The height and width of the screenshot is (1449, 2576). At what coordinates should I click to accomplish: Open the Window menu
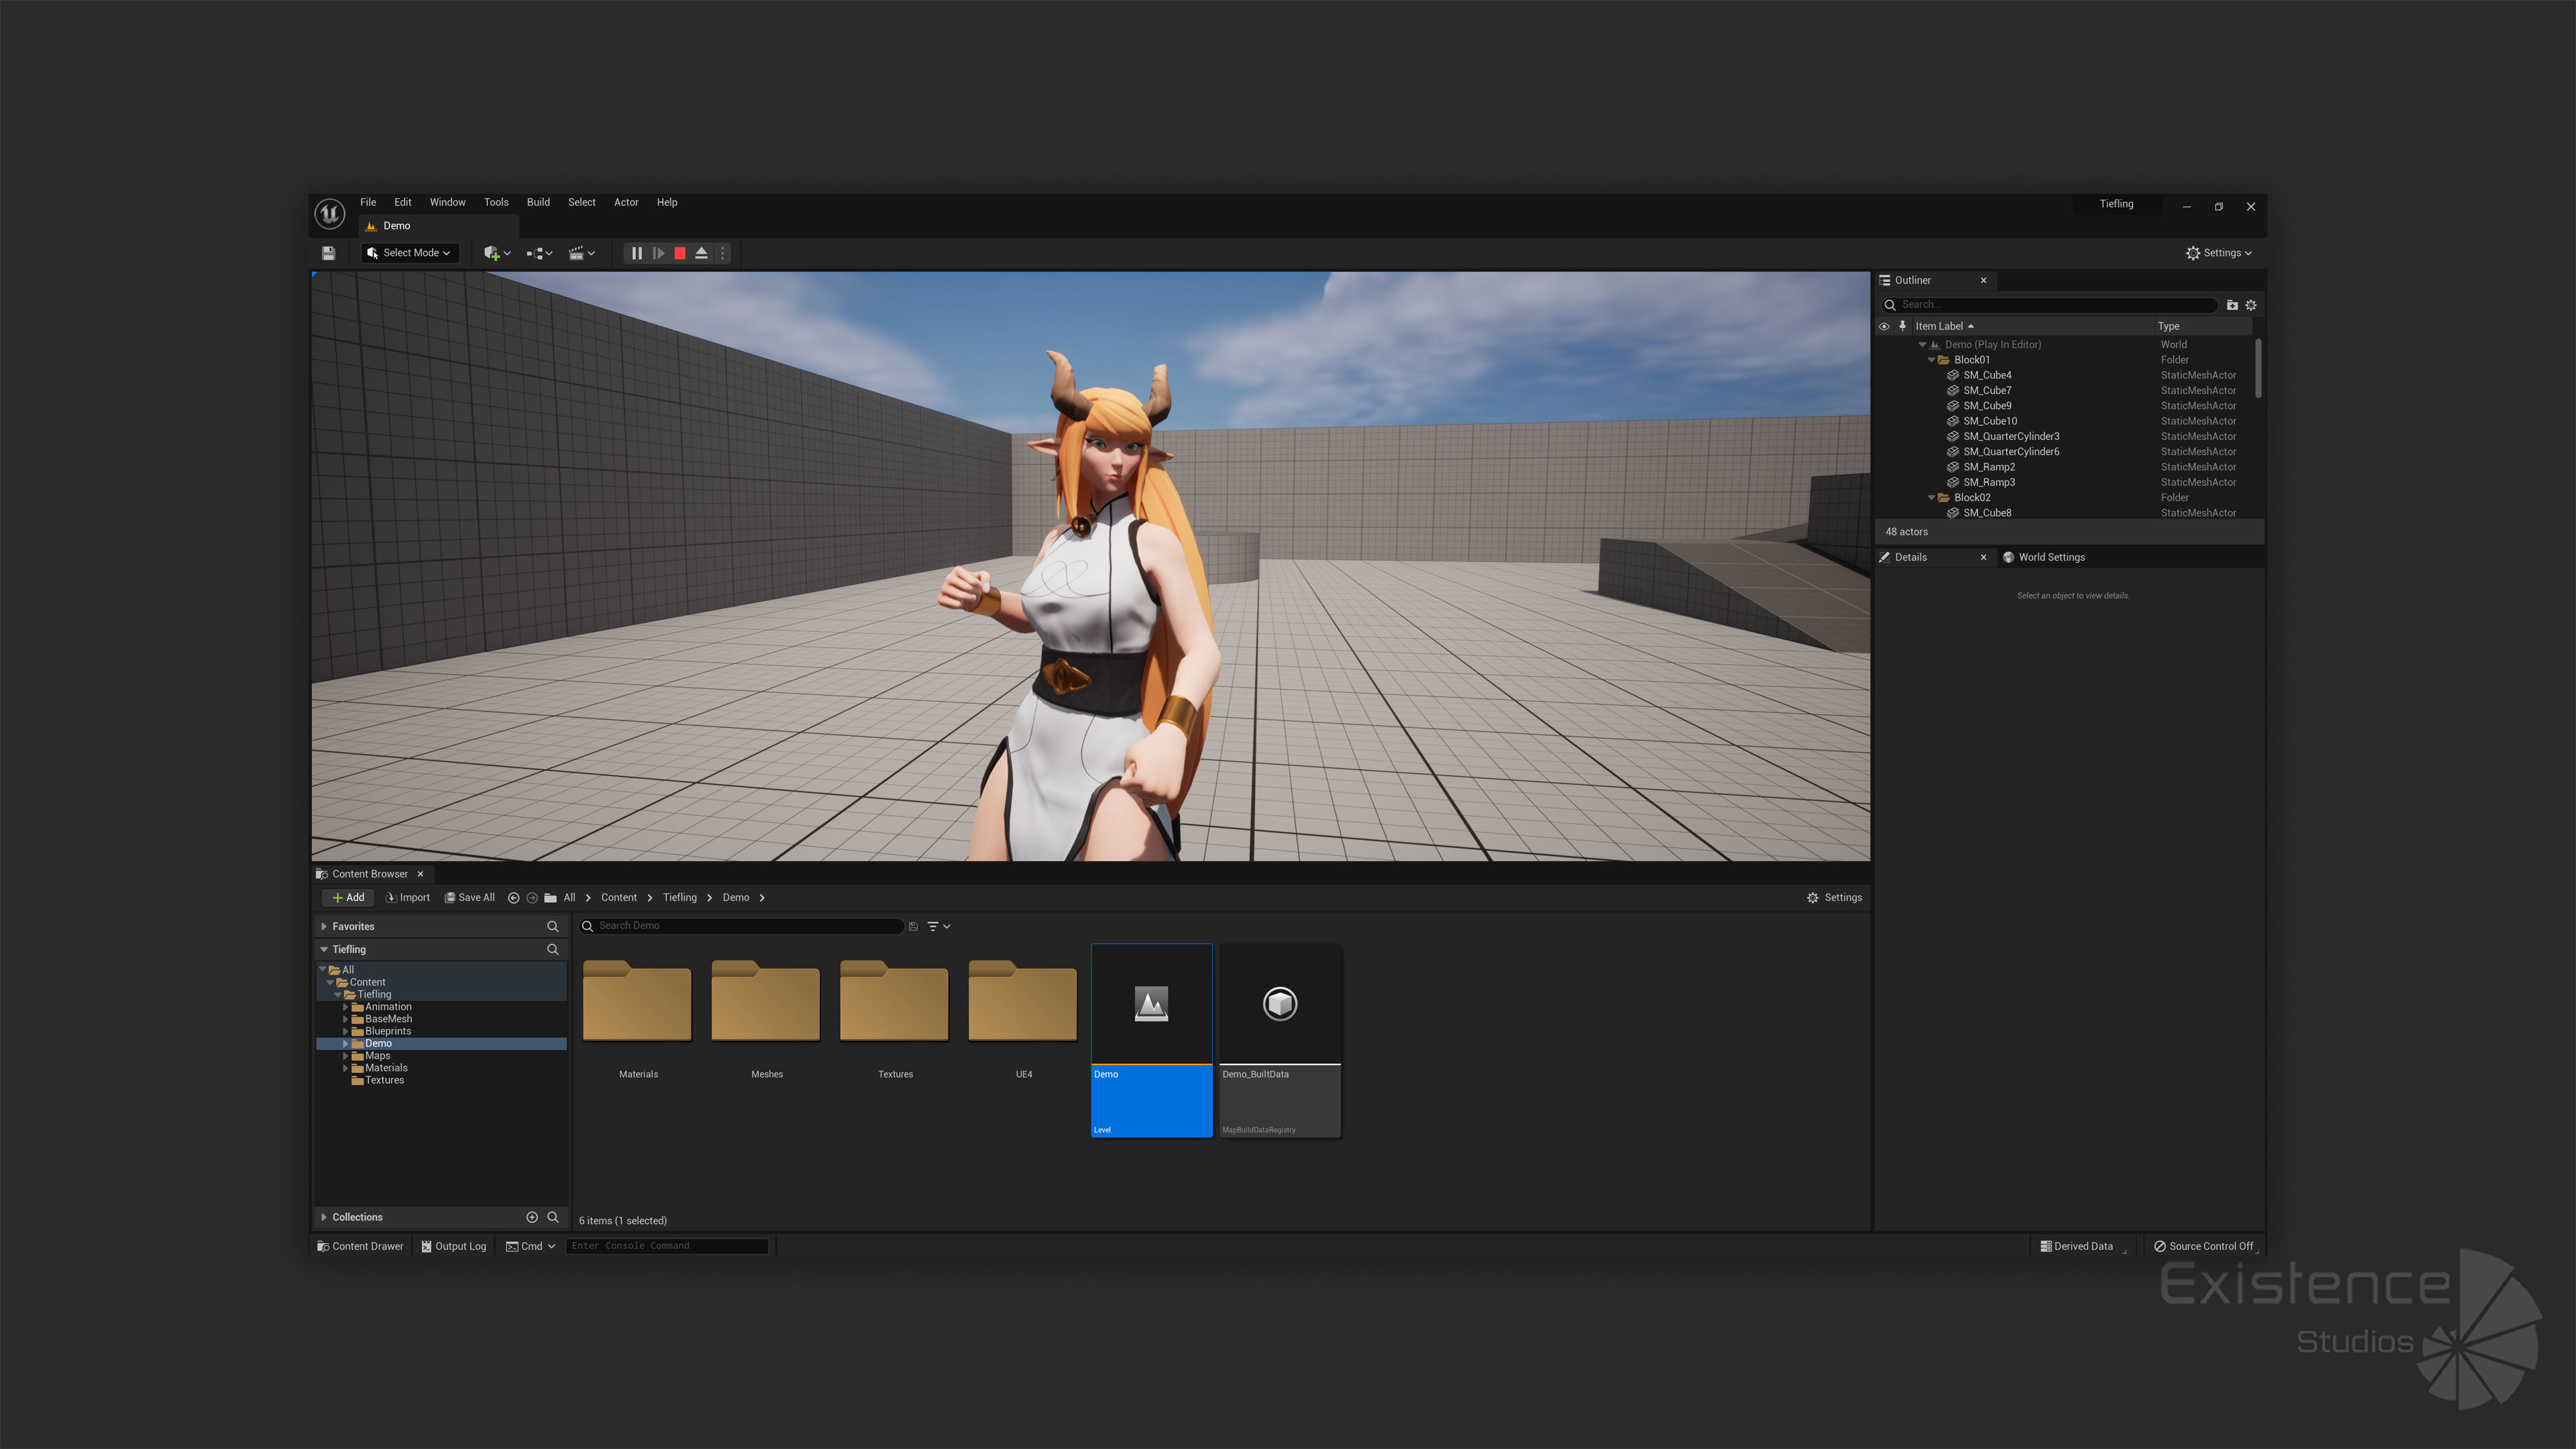pyautogui.click(x=447, y=202)
